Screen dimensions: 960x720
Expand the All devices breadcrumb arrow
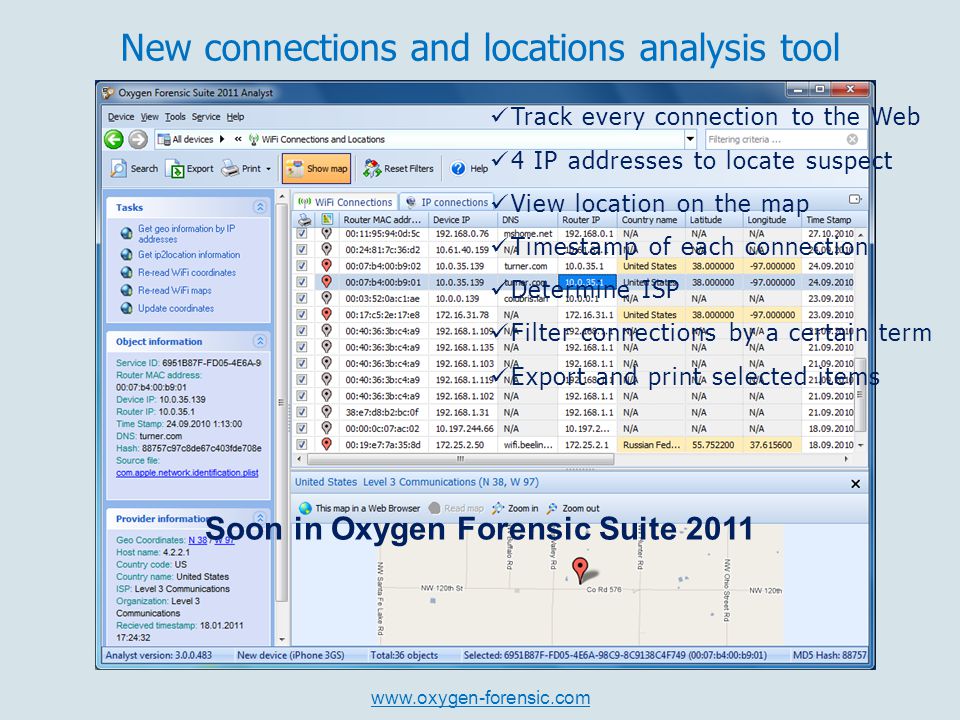pos(222,140)
